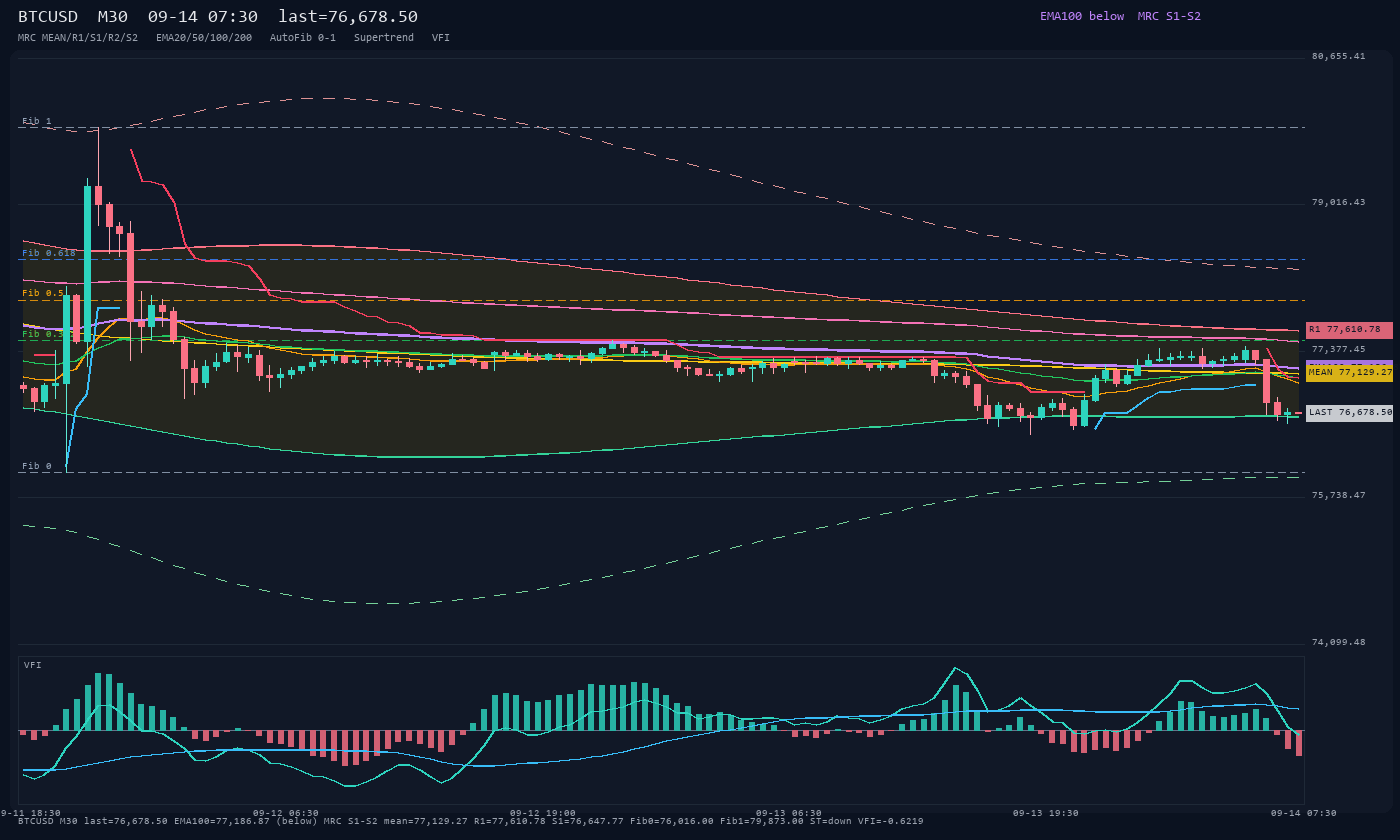Viewport: 1400px width, 840px height.
Task: Click the 80,655.41 price axis label
Action: tap(1338, 56)
